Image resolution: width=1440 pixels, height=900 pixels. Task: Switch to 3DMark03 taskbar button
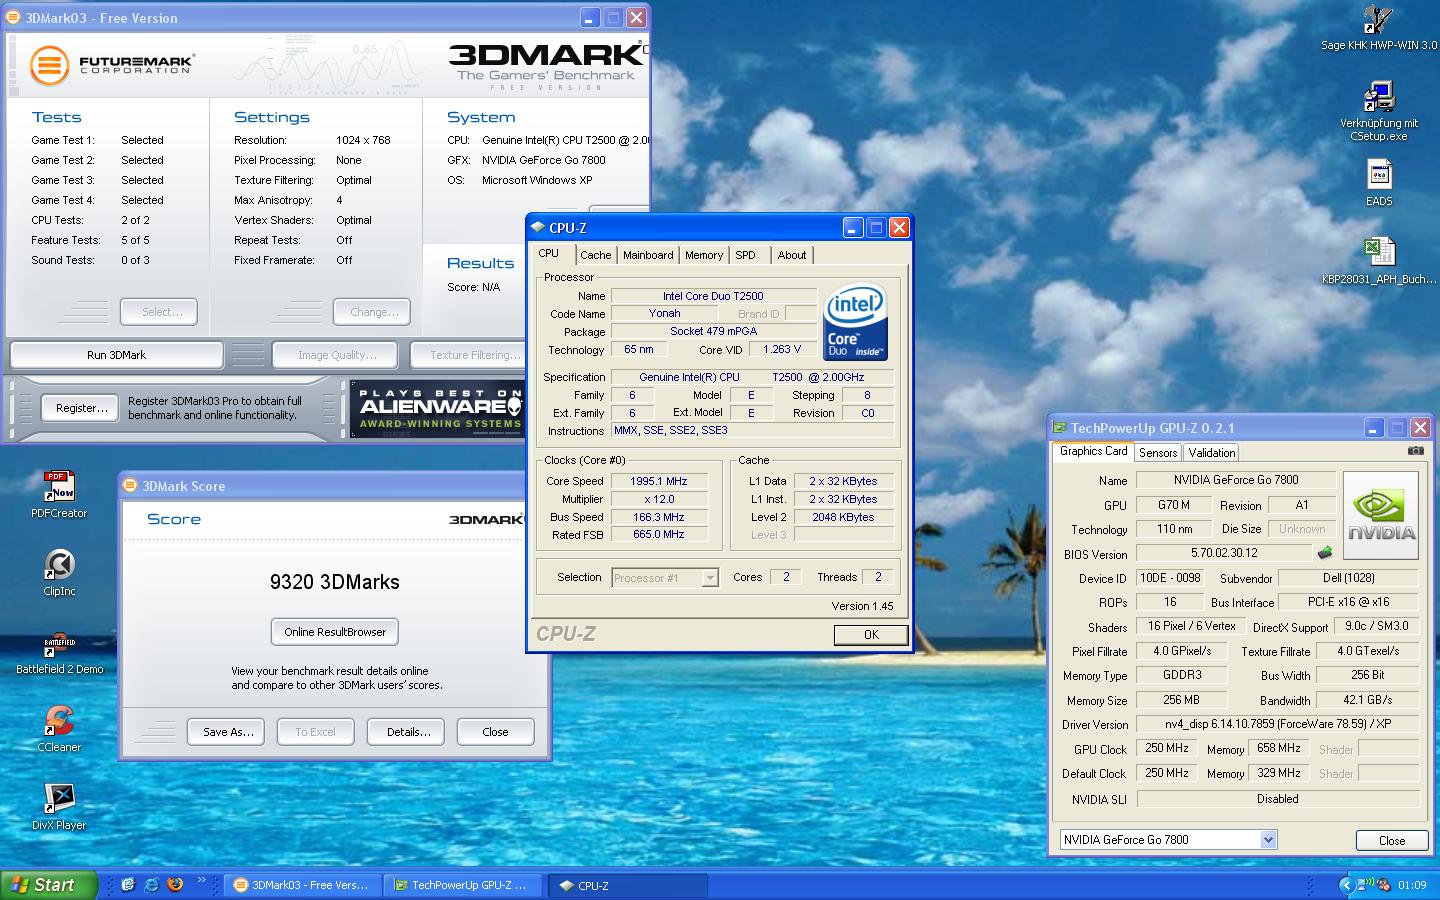(302, 885)
